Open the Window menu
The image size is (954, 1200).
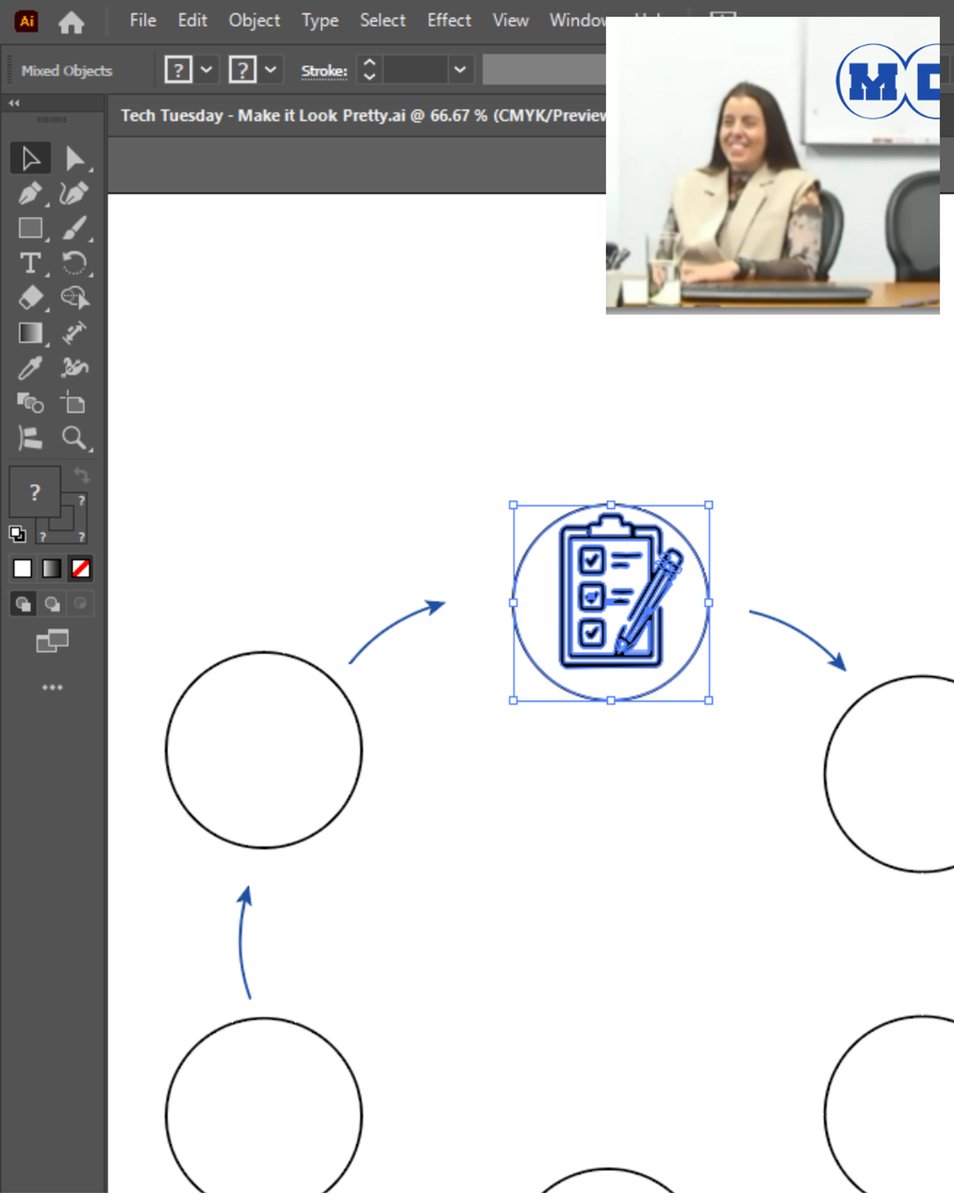pos(577,20)
